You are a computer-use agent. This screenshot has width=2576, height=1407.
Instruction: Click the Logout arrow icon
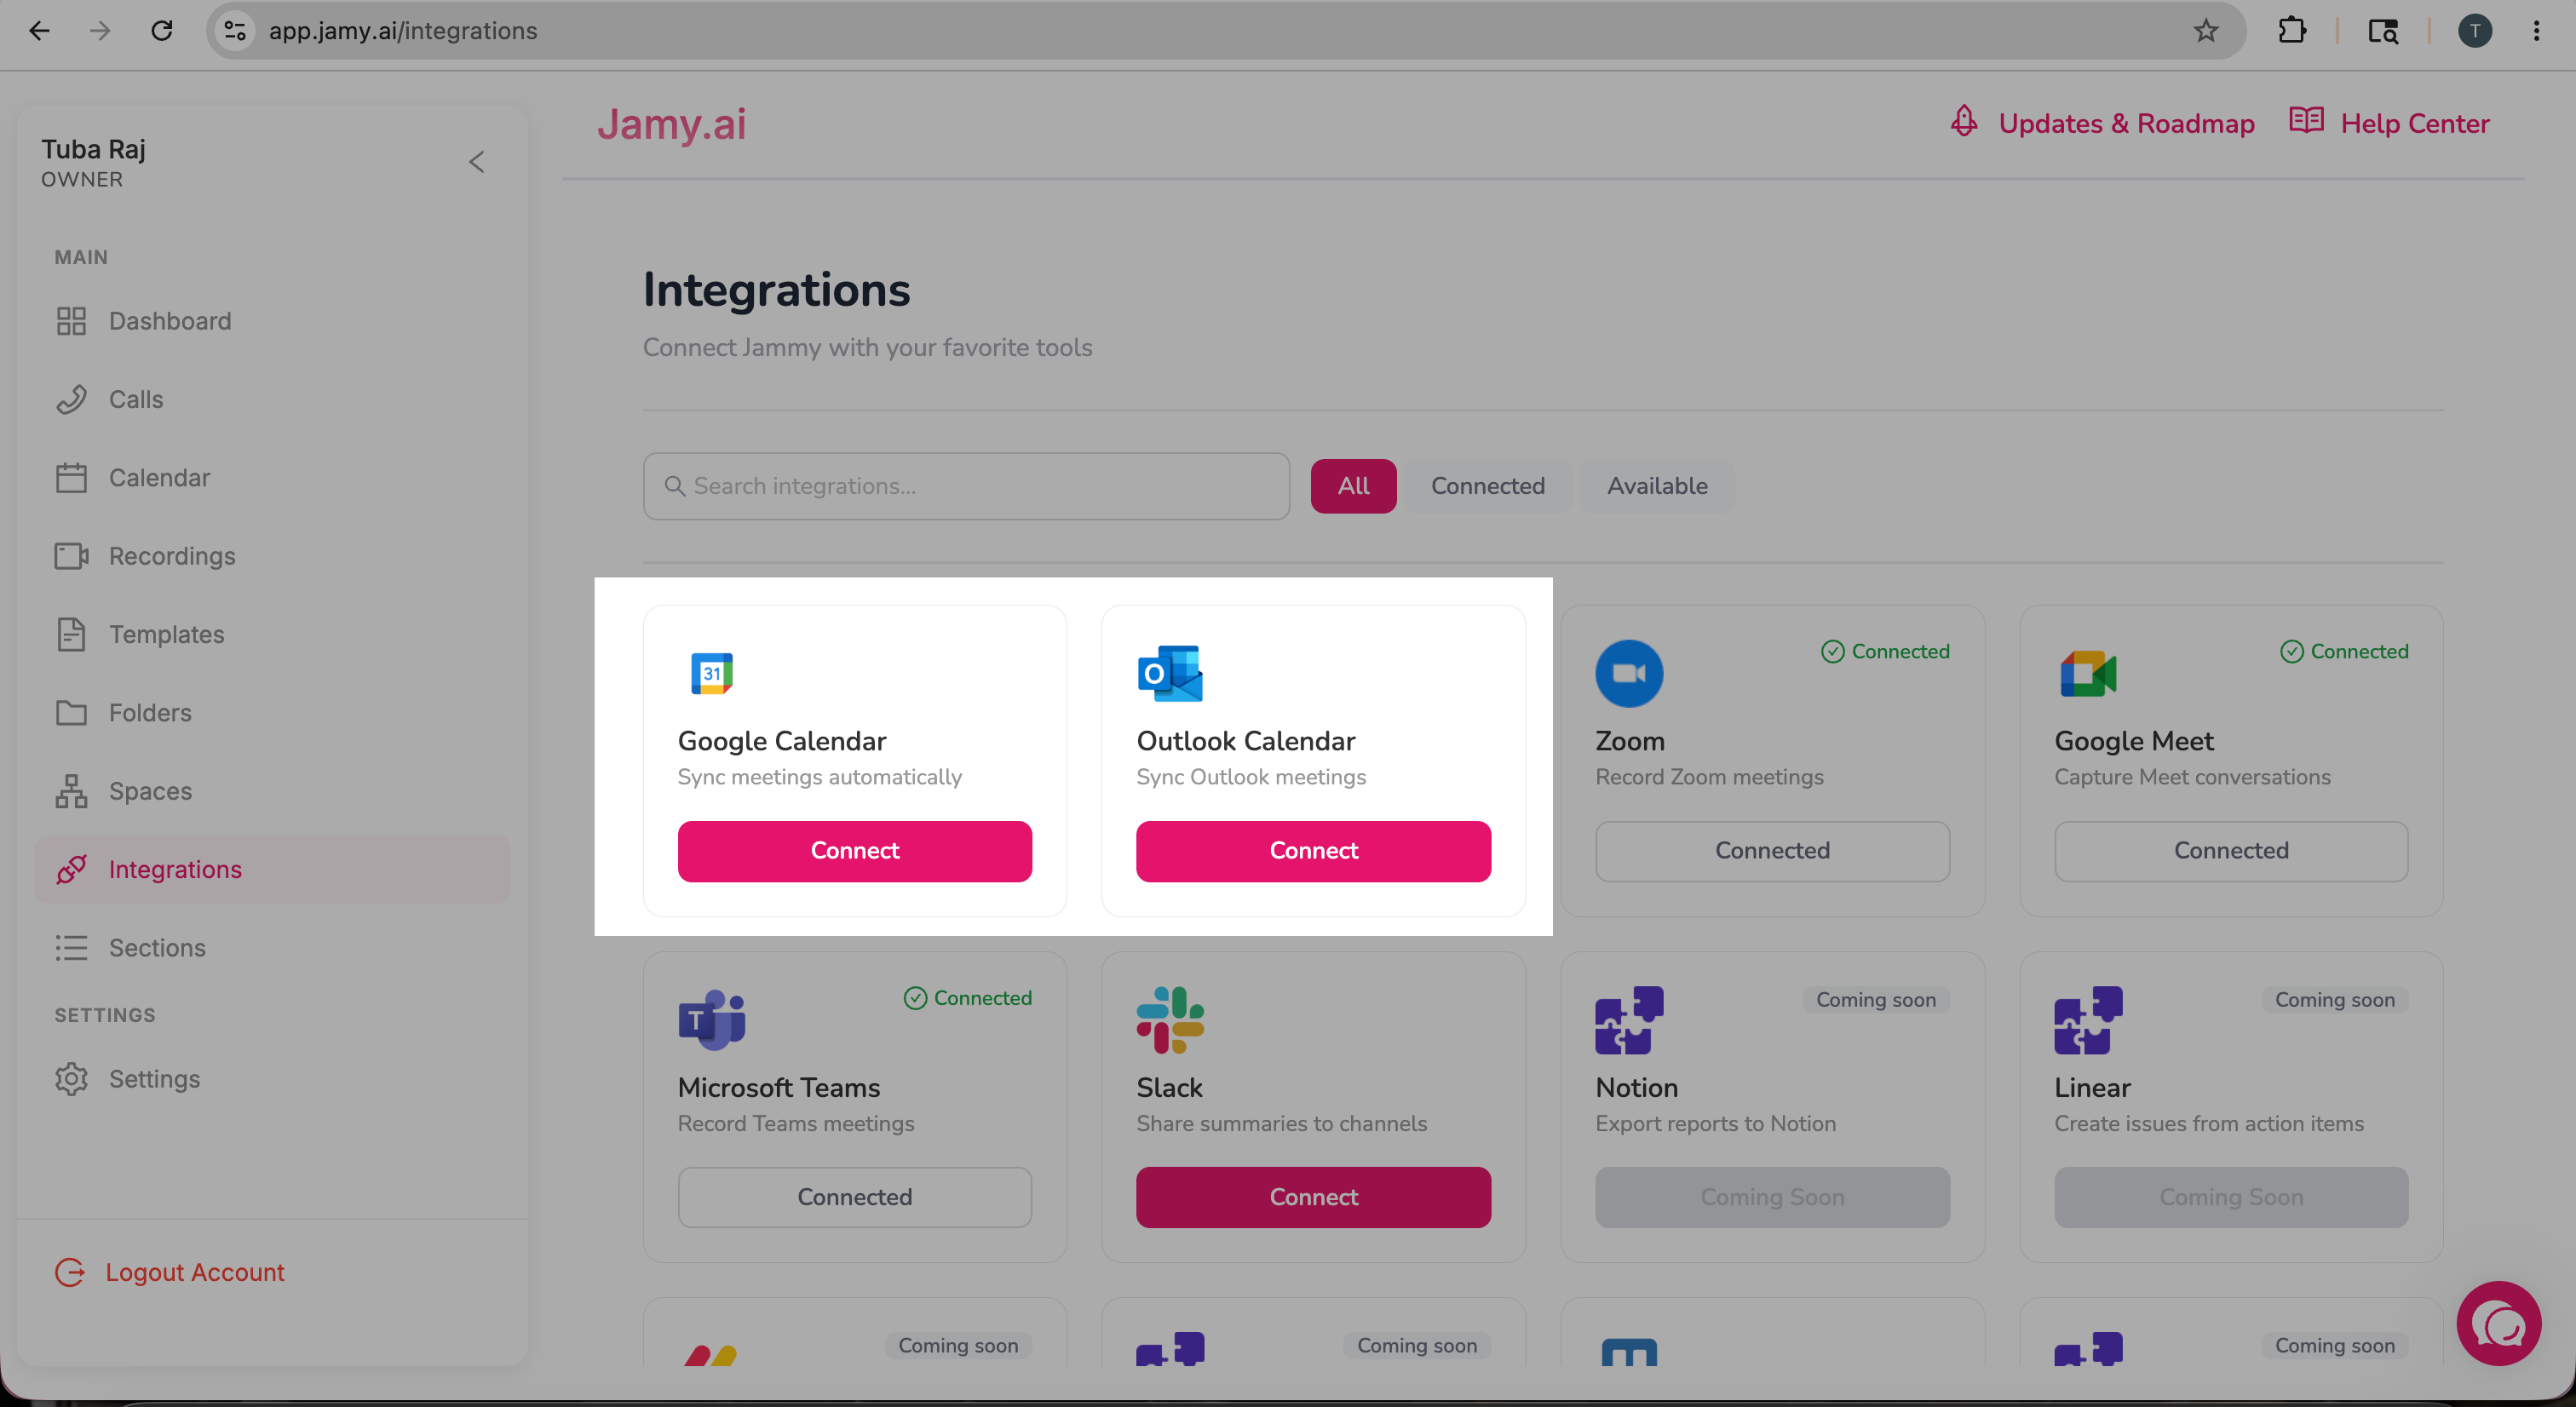tap(70, 1272)
